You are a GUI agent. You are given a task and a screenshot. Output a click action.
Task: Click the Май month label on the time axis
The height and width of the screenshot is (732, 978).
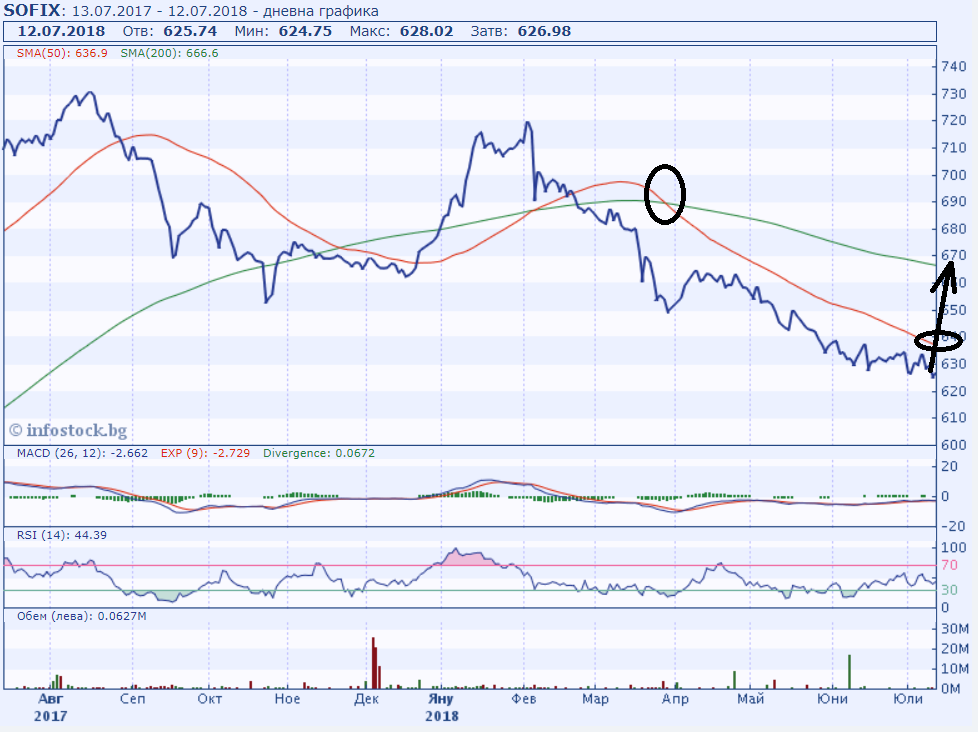tap(750, 698)
